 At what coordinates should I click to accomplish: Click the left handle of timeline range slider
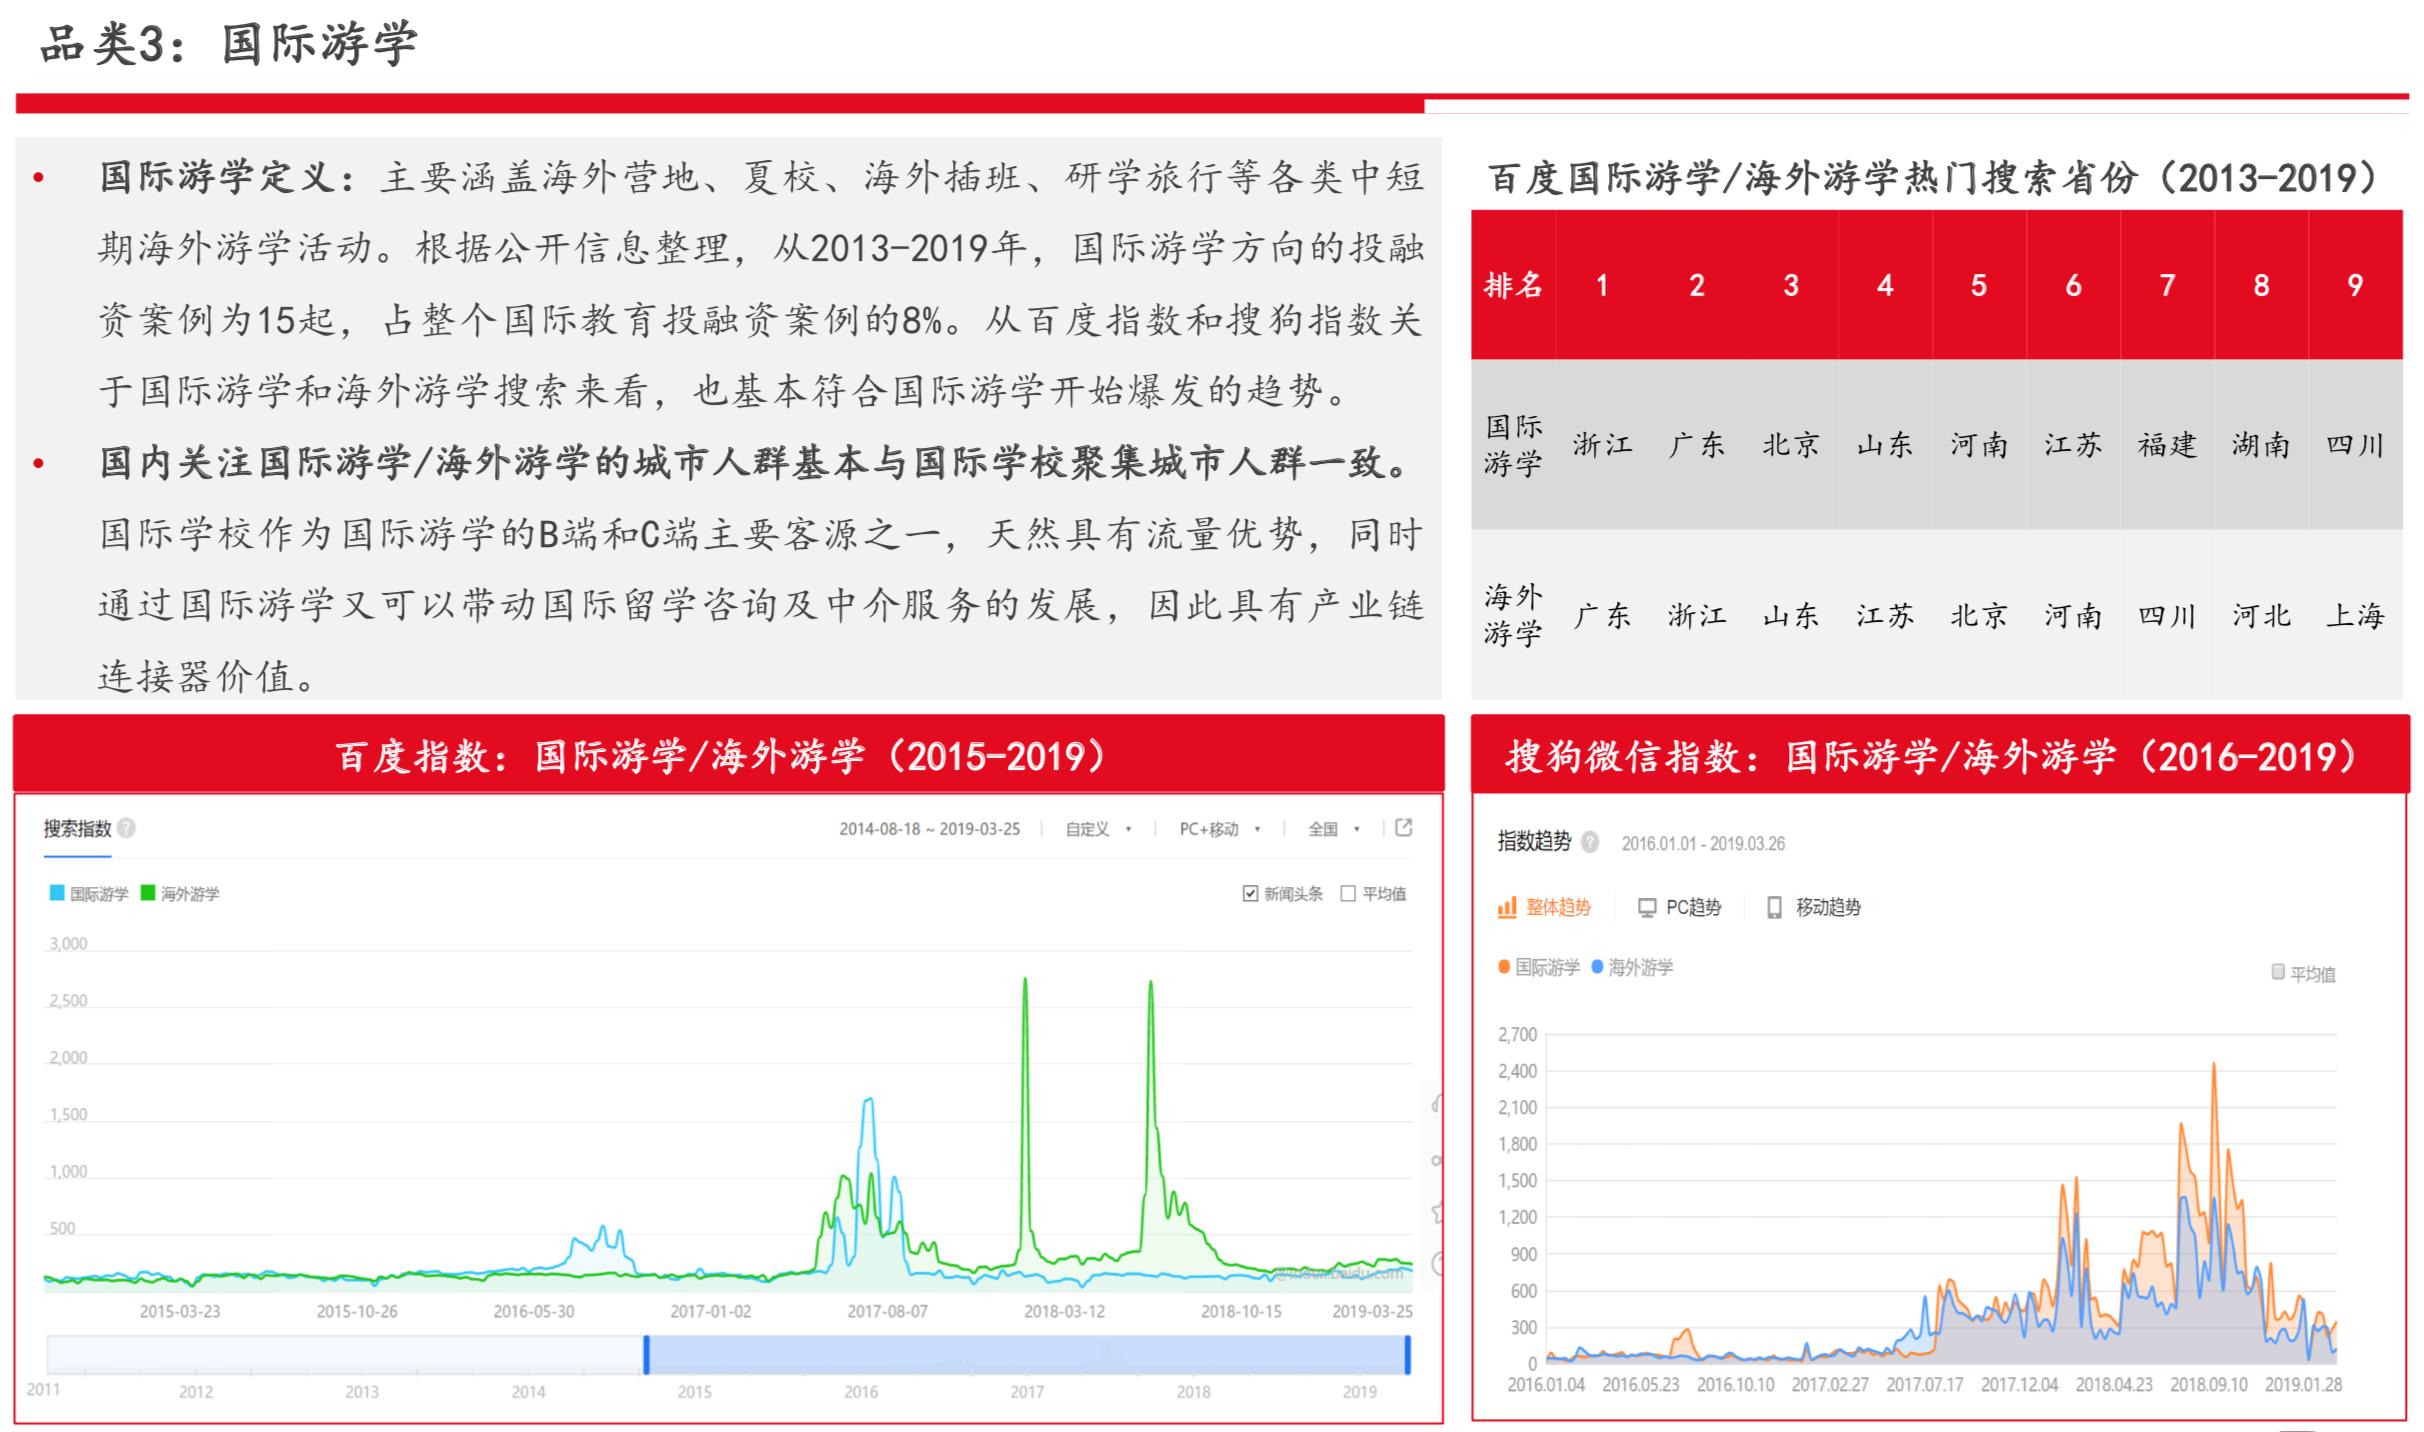646,1355
